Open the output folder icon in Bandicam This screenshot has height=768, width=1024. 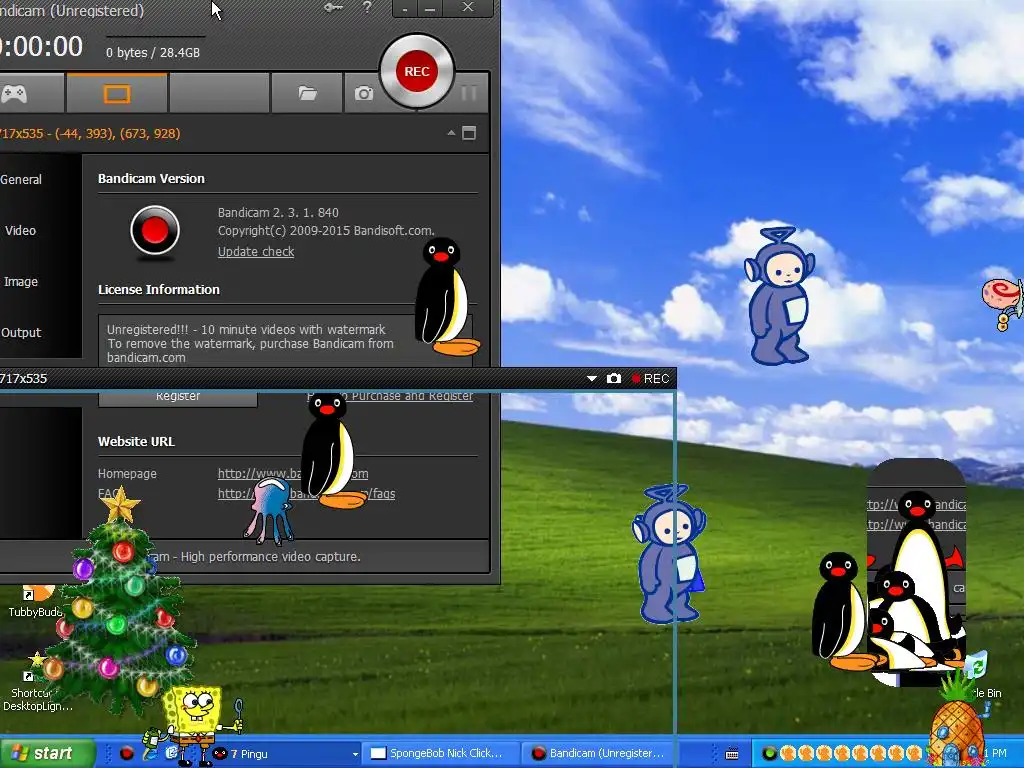click(x=307, y=93)
